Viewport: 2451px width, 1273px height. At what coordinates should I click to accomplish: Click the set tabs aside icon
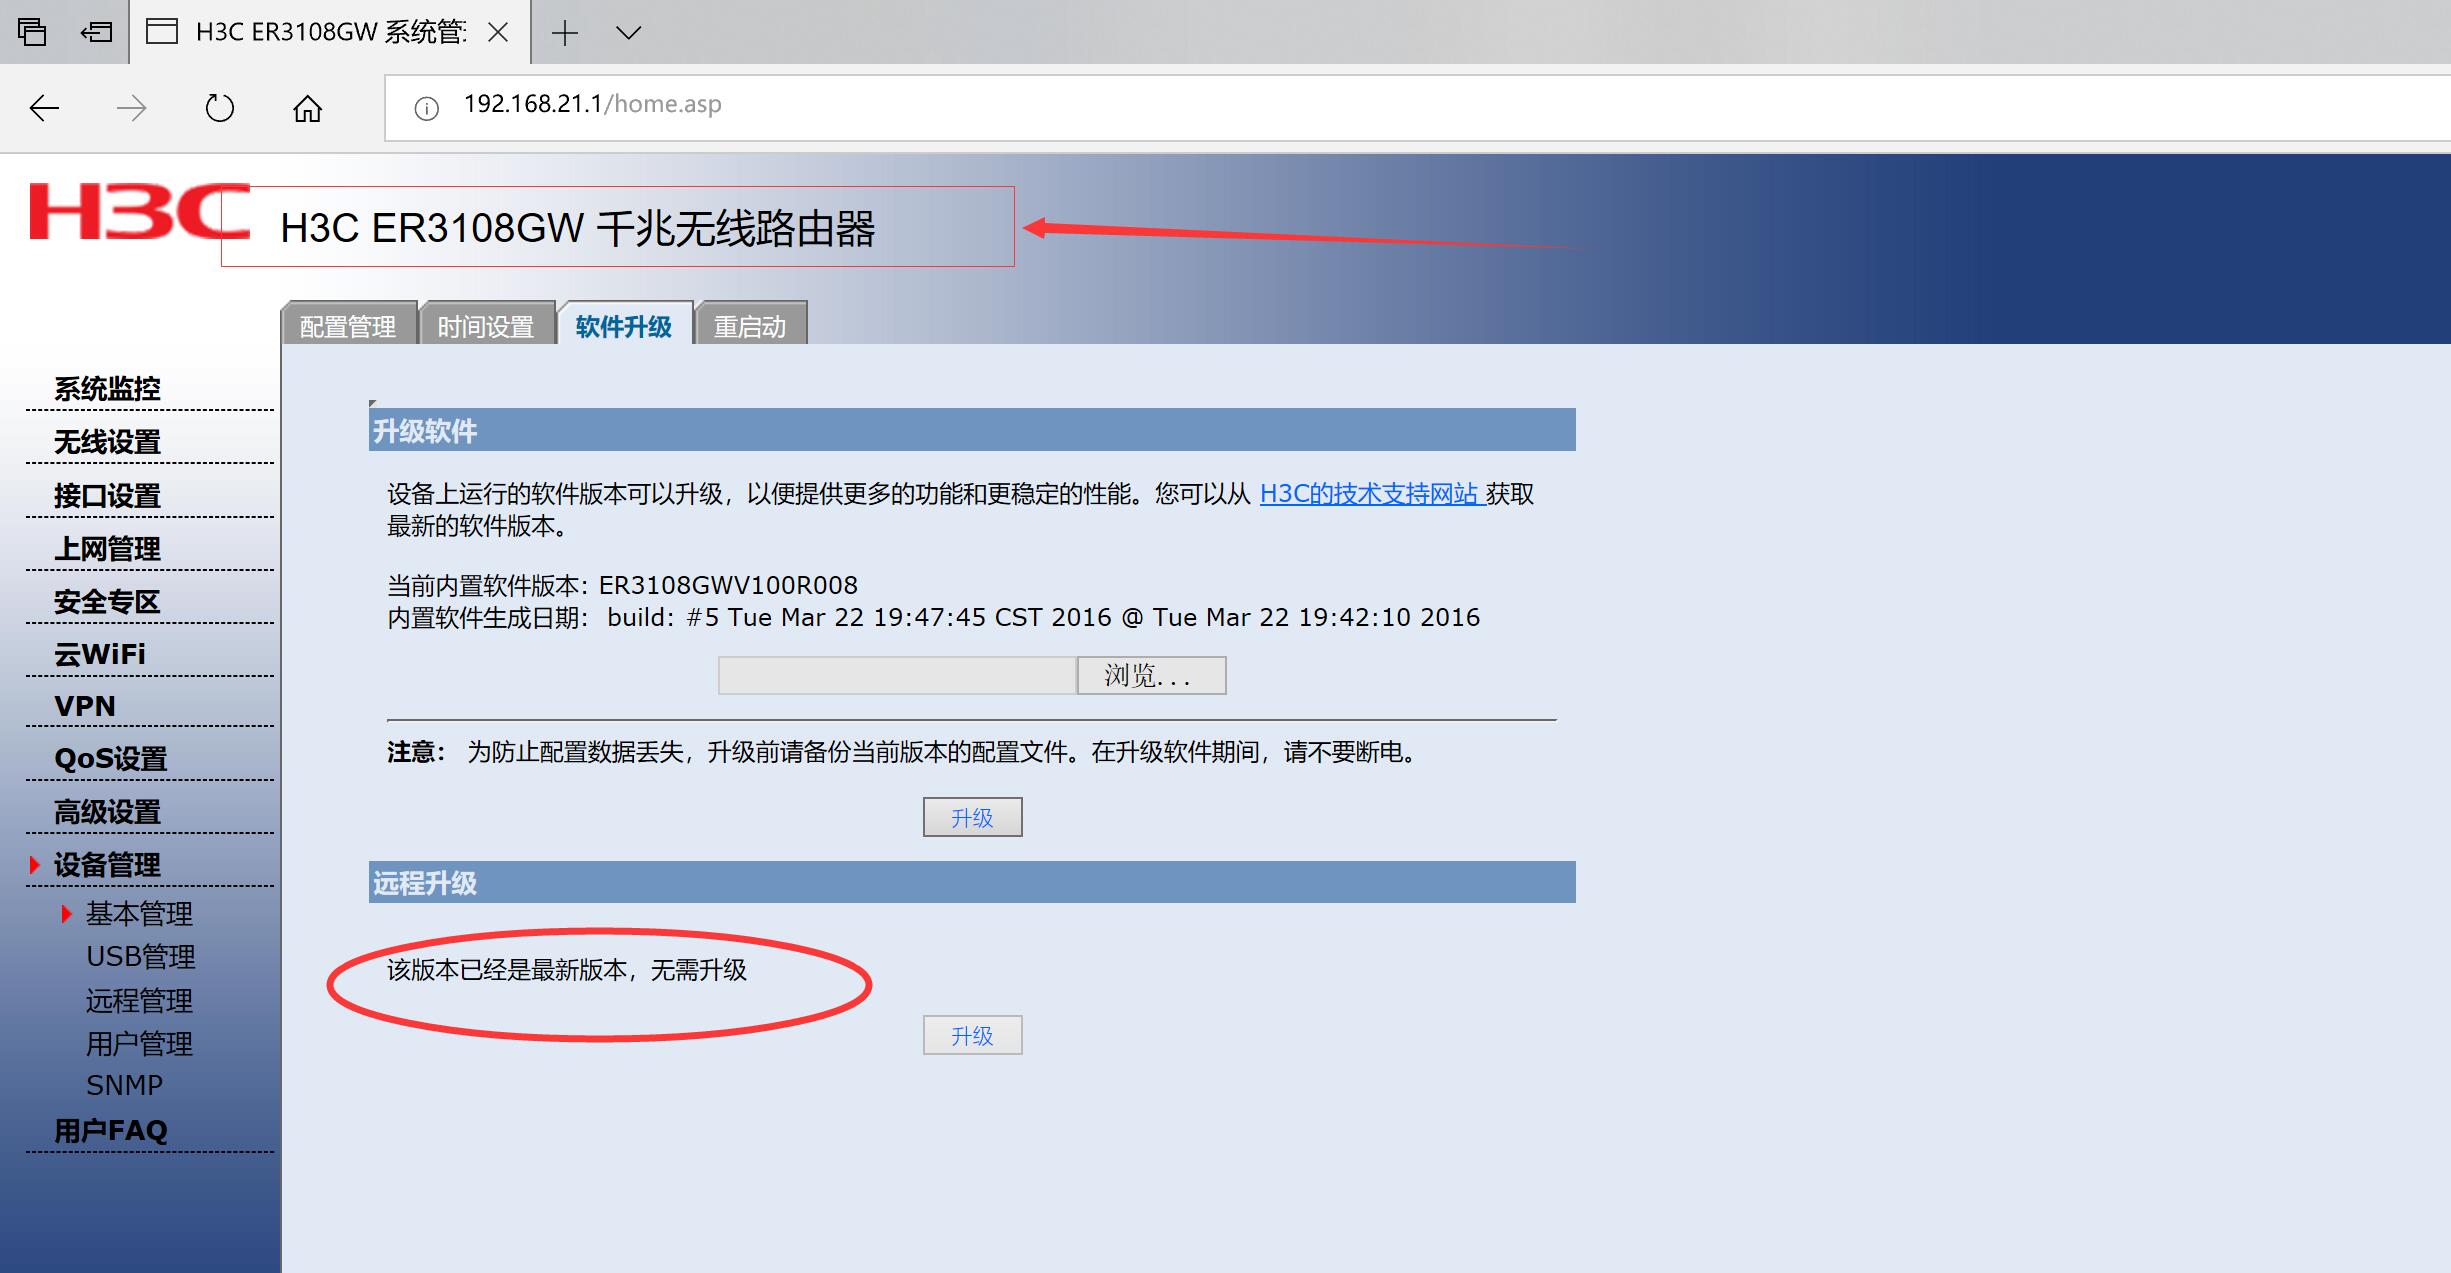[x=97, y=33]
